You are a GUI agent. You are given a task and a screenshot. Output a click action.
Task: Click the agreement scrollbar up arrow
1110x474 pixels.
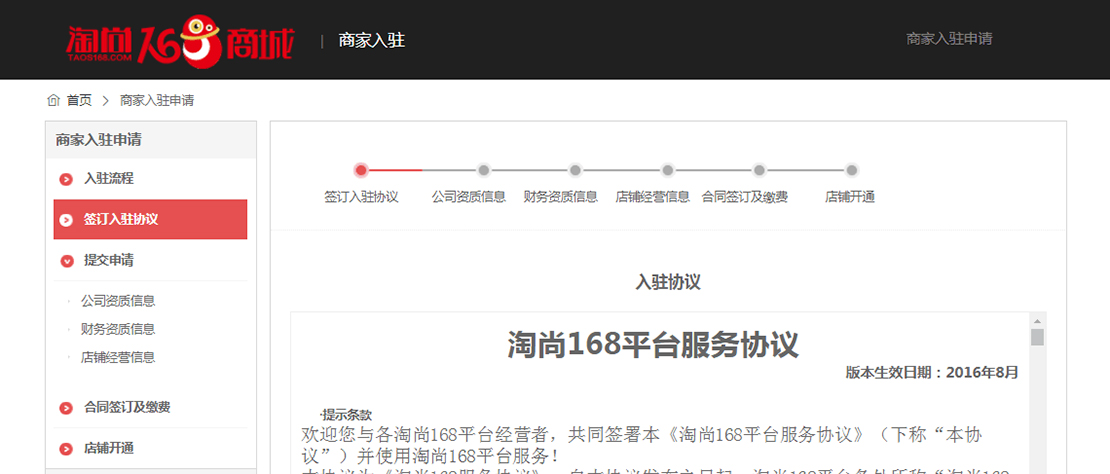pos(1037,320)
